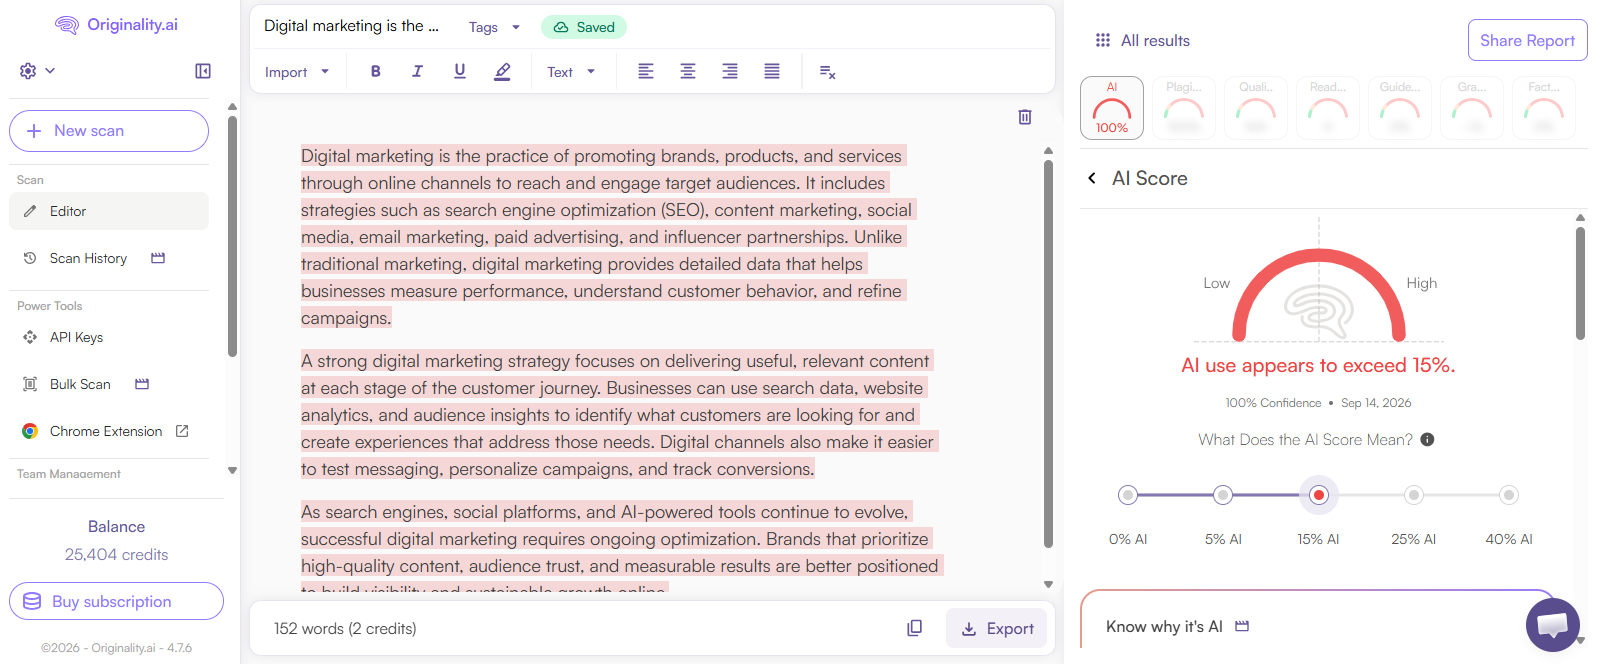1597x664 pixels.
Task: Click the All results link
Action: tap(1155, 40)
